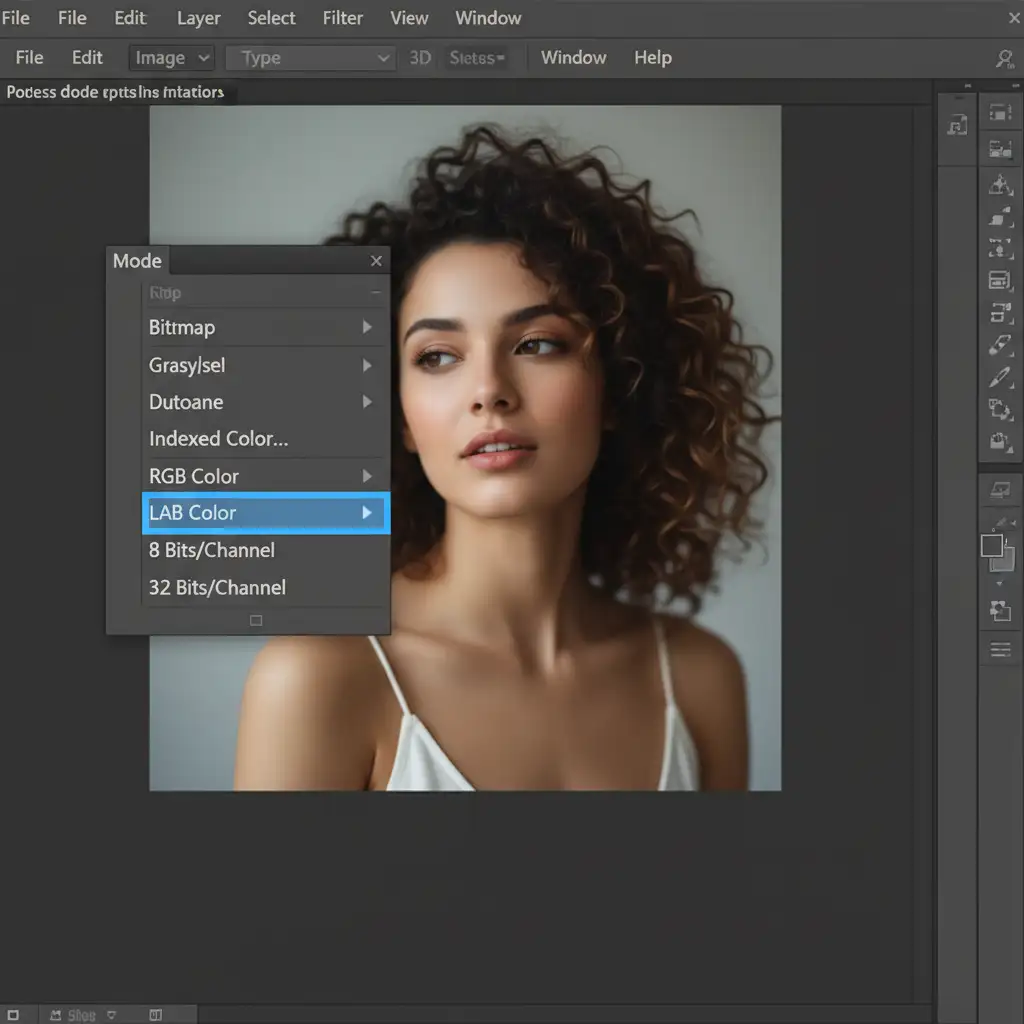
Task: Expand the RGB Color submenu arrow
Action: click(x=367, y=476)
